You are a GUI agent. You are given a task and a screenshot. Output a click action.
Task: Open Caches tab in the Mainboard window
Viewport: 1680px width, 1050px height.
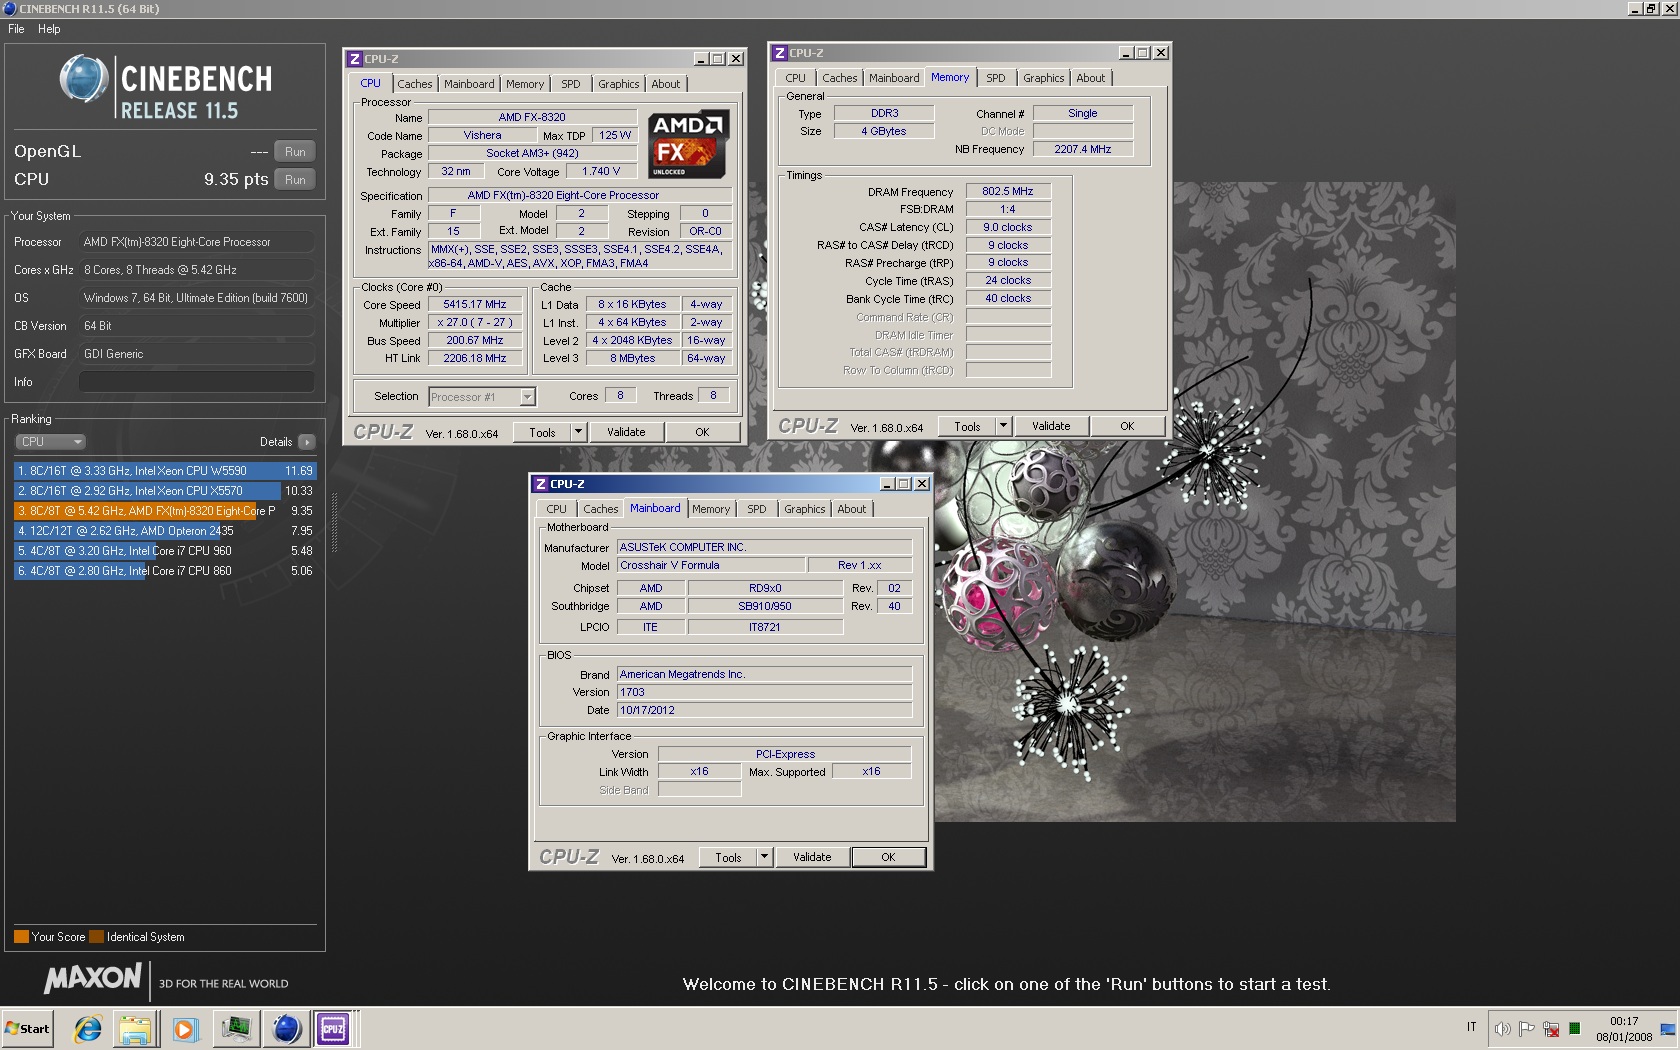(x=601, y=509)
